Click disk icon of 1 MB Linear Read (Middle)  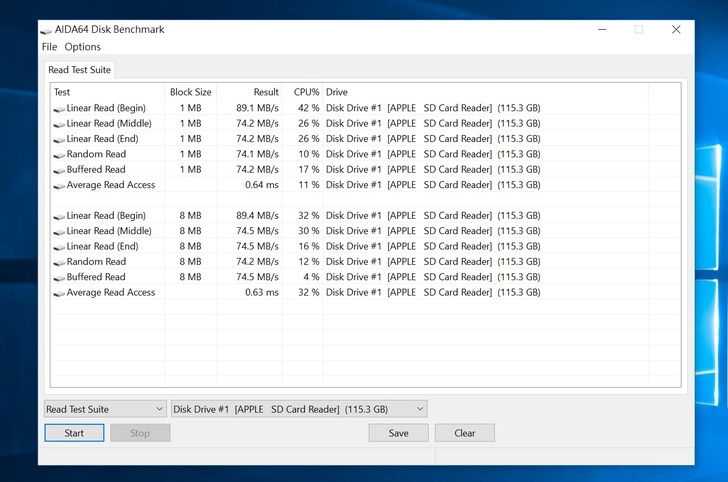[59, 124]
